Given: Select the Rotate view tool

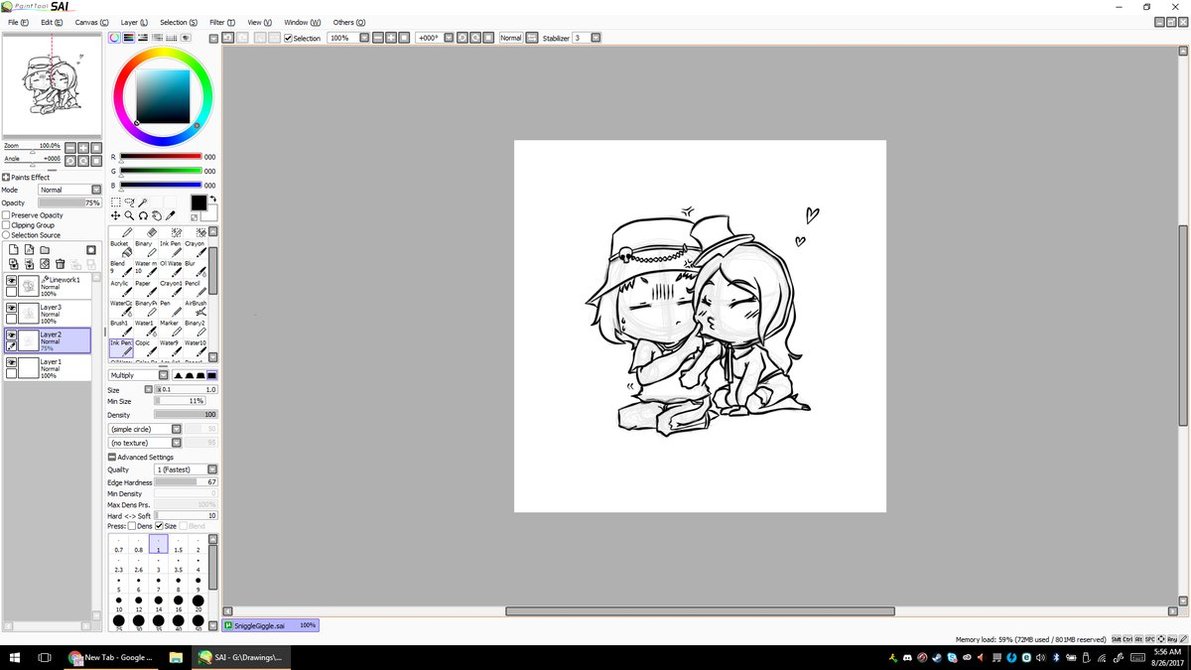Looking at the screenshot, I should coord(143,216).
